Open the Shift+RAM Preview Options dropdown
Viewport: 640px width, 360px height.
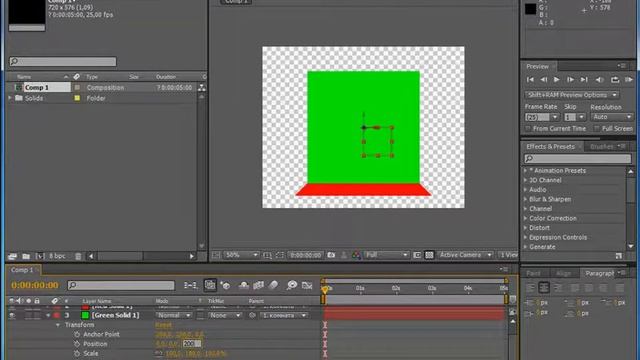coord(571,95)
